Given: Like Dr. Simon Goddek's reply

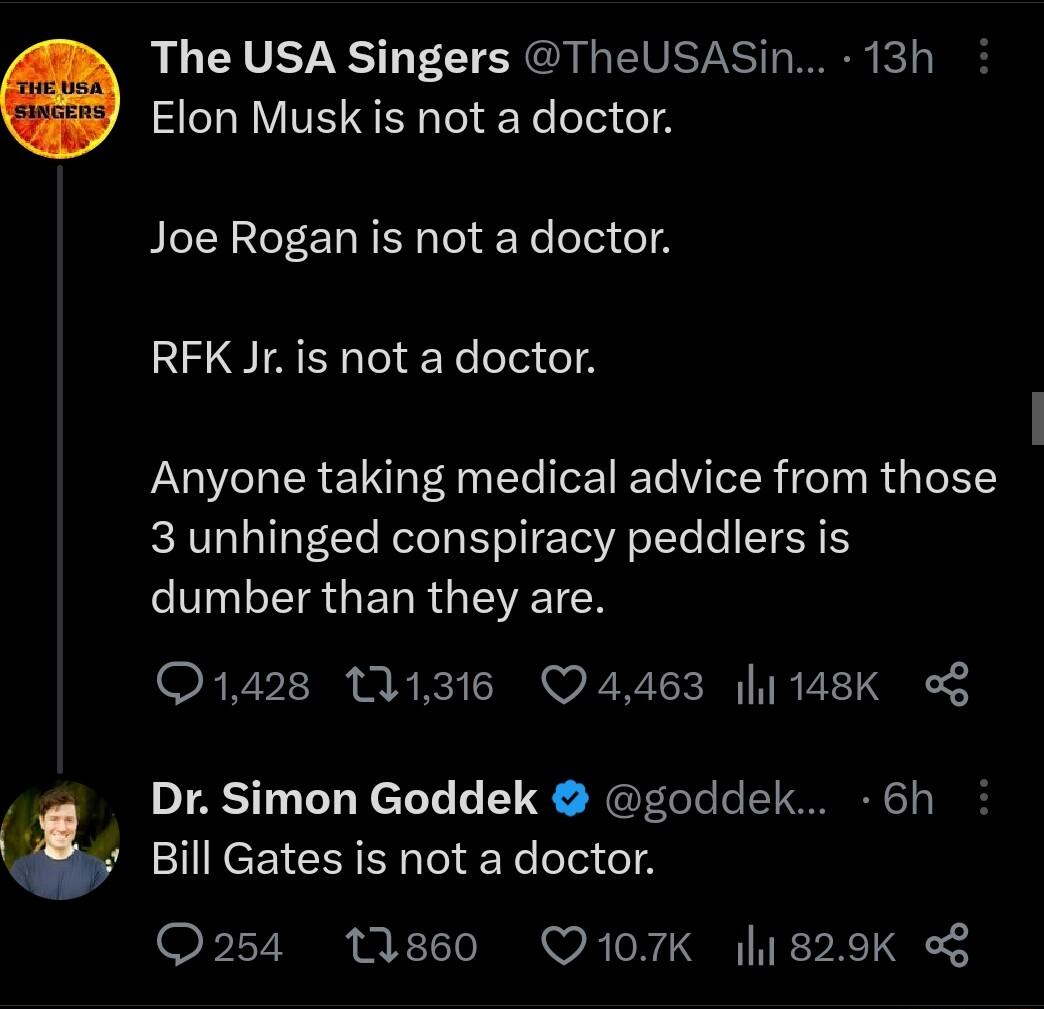Looking at the screenshot, I should (566, 944).
